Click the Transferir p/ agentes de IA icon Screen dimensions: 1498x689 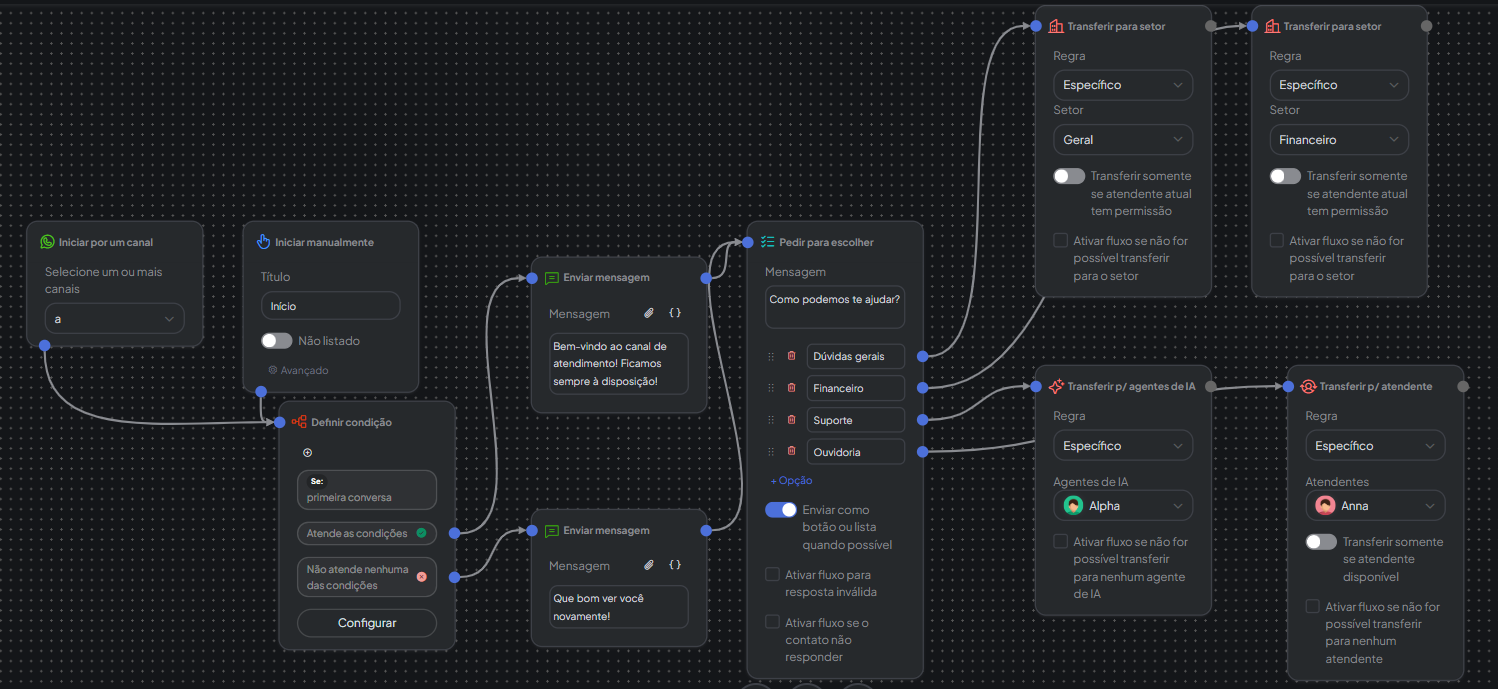1056,386
